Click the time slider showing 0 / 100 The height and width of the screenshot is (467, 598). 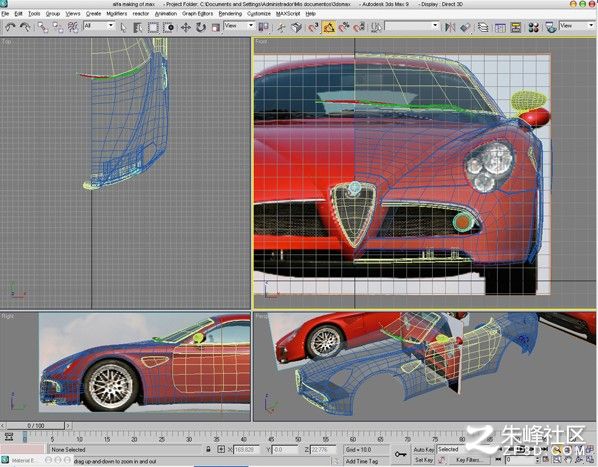[x=35, y=425]
